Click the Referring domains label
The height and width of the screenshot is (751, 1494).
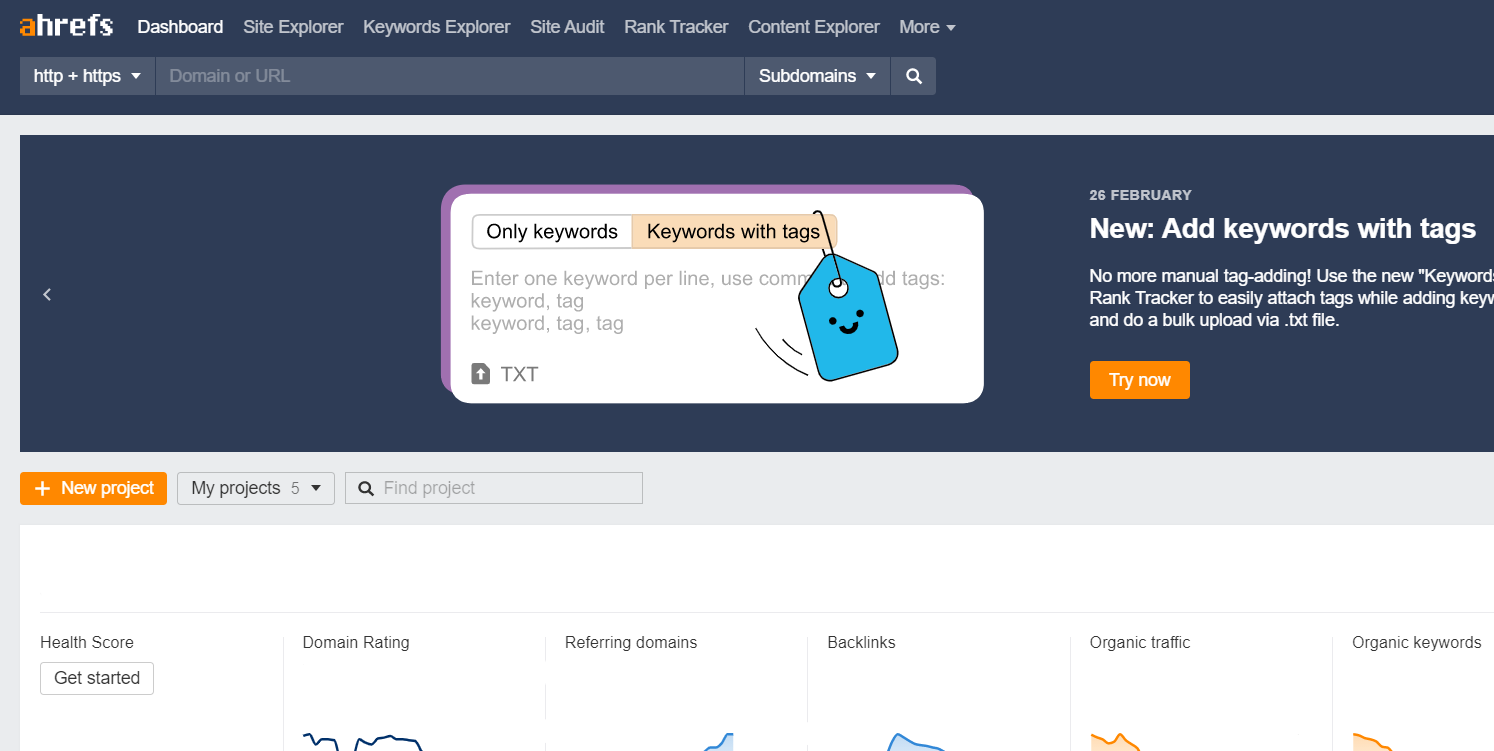coord(631,642)
